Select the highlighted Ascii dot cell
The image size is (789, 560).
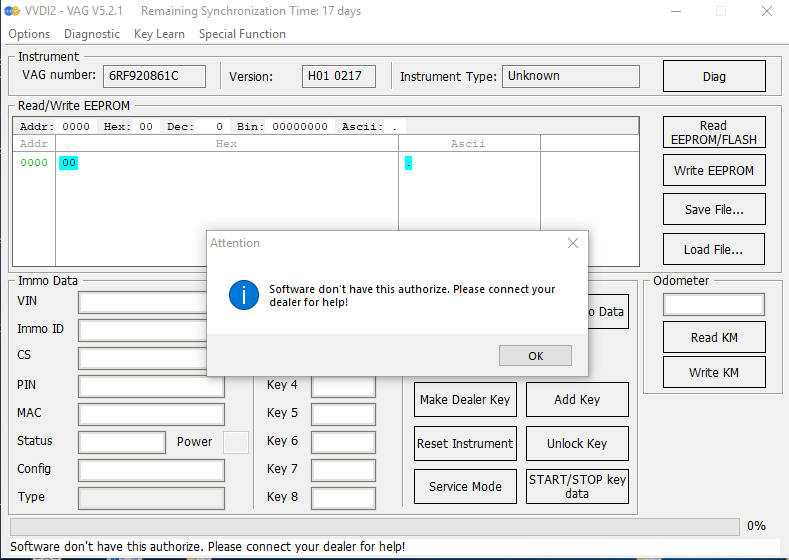(408, 163)
